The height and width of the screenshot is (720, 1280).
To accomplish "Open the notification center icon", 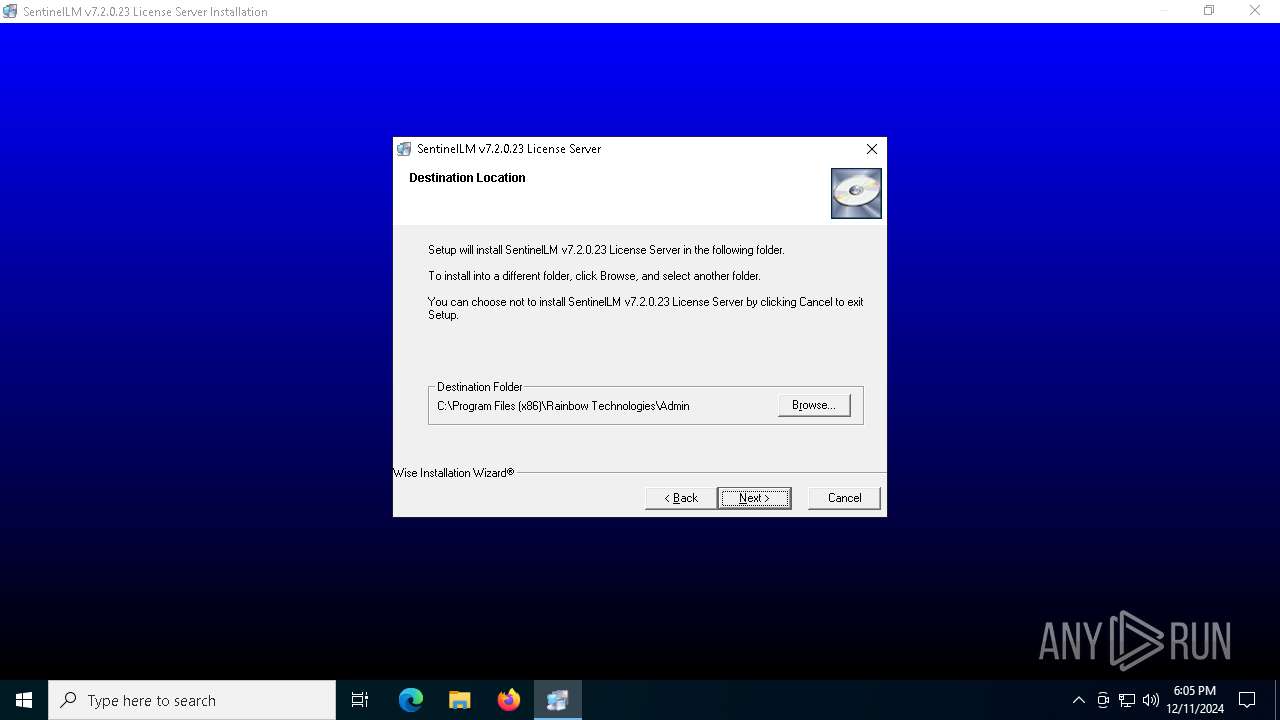I will [1247, 700].
